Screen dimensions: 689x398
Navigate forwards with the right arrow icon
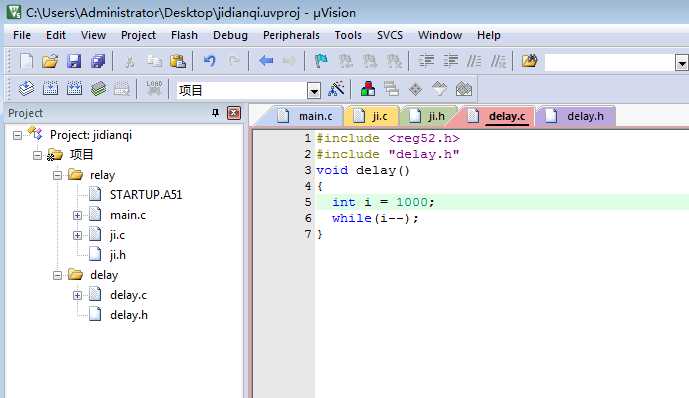coord(289,61)
